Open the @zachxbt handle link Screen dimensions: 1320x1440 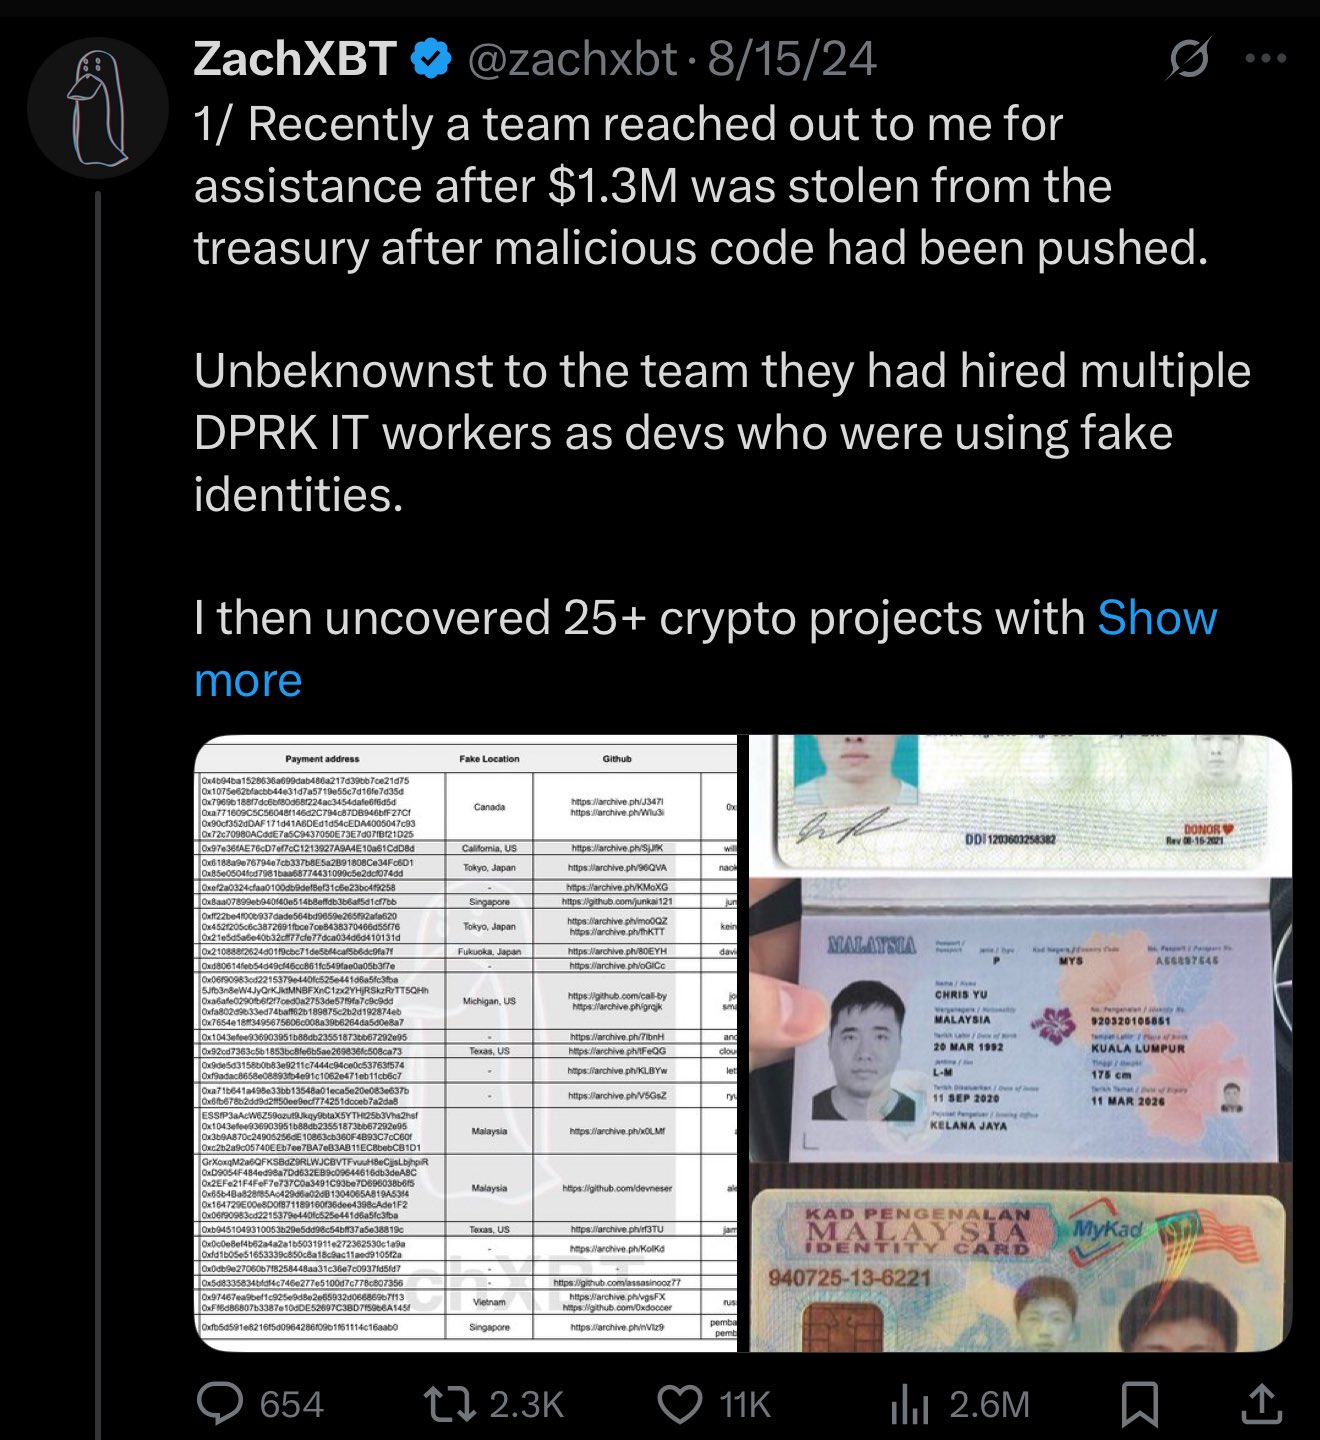[x=572, y=59]
